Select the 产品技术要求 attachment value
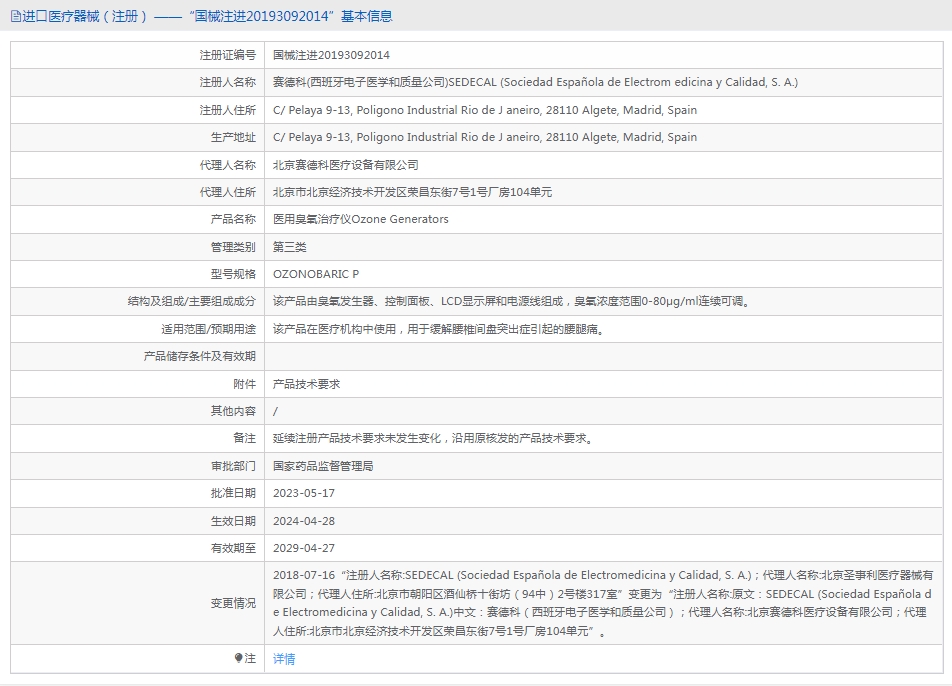Image resolution: width=952 pixels, height=686 pixels. click(x=306, y=384)
